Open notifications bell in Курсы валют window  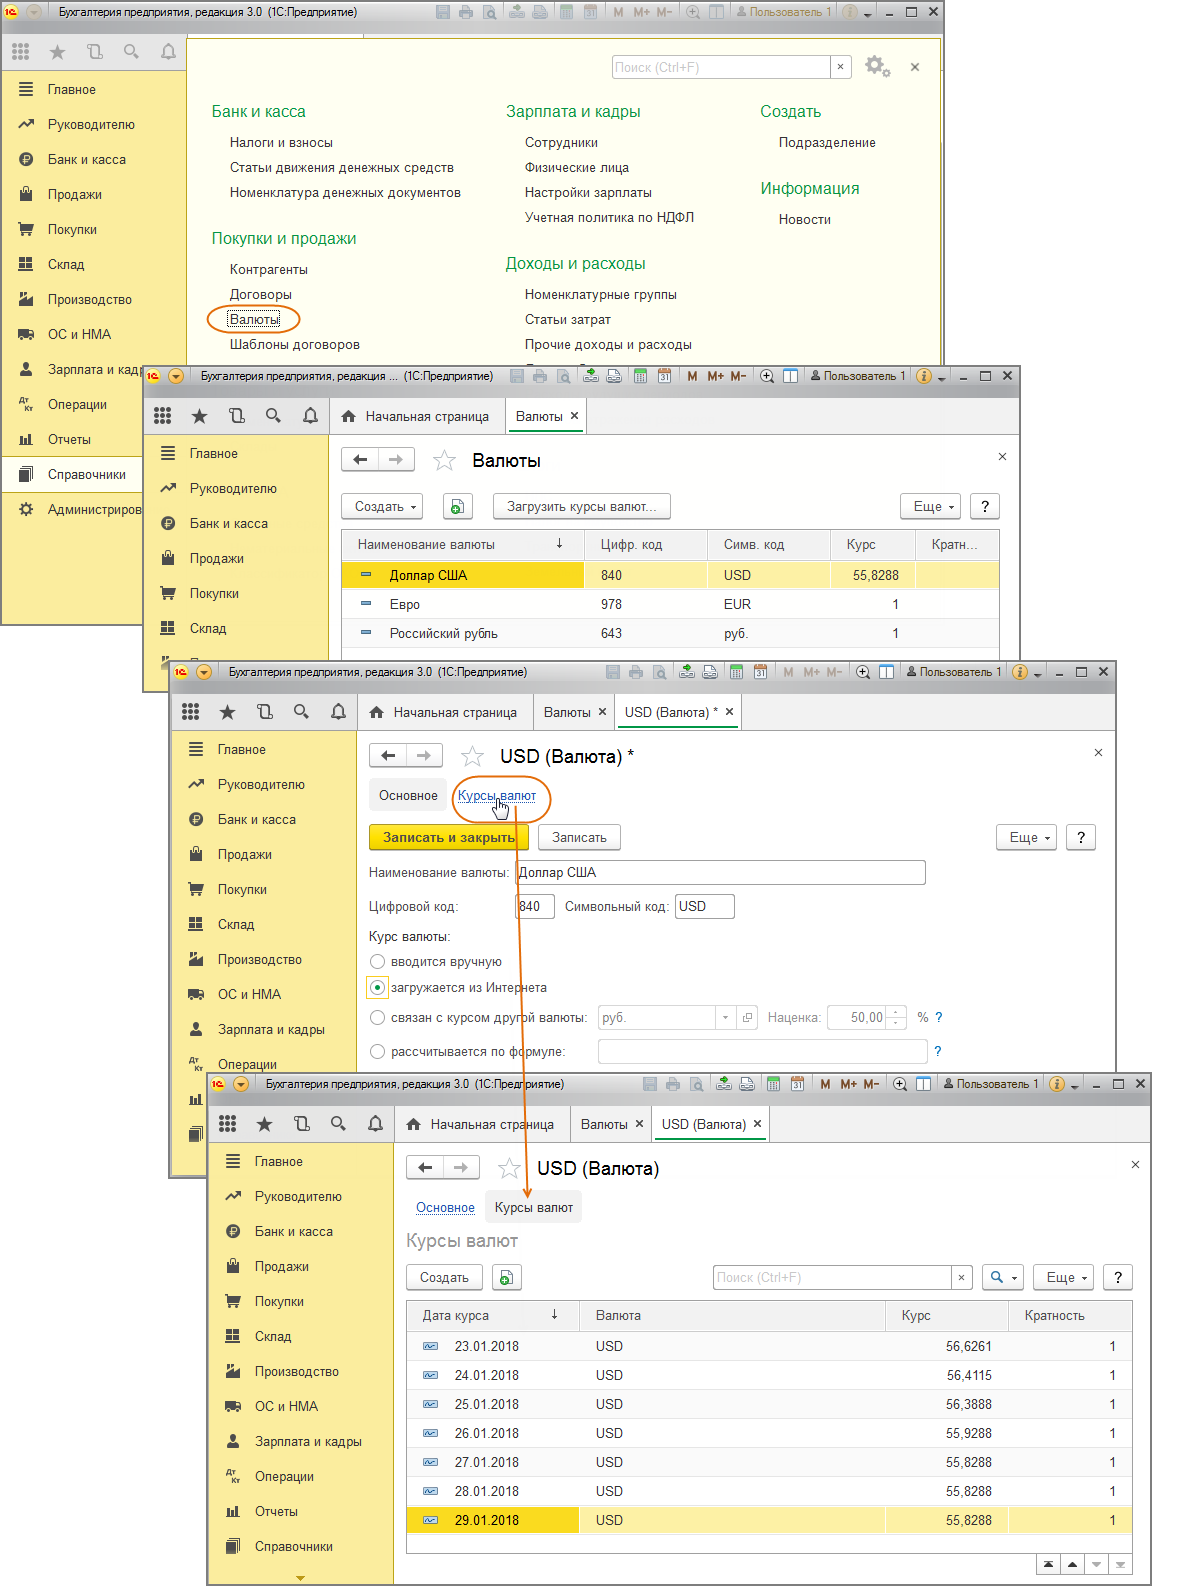375,1124
